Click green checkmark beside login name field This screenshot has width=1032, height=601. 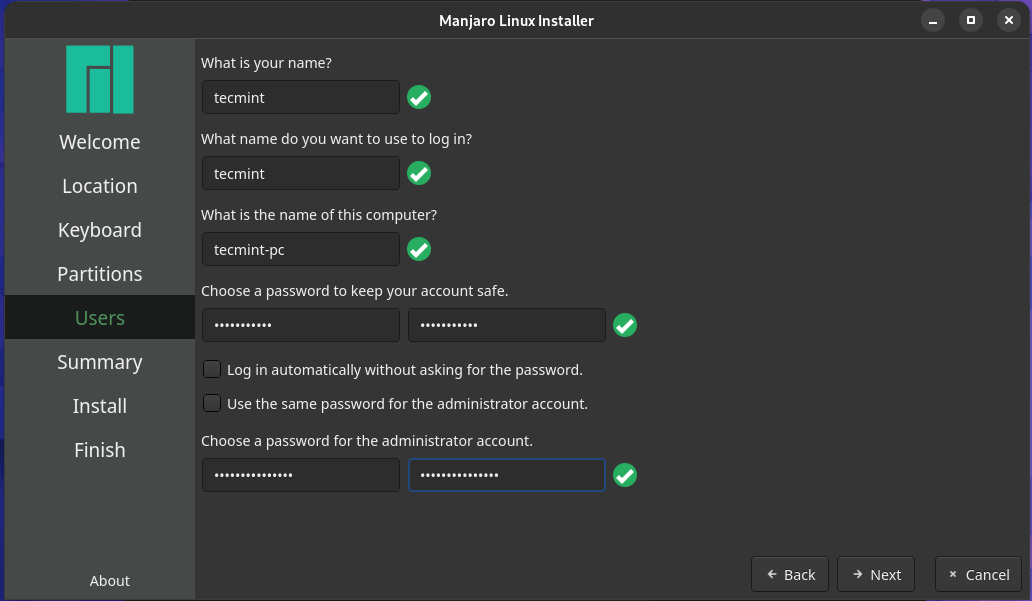(x=419, y=174)
